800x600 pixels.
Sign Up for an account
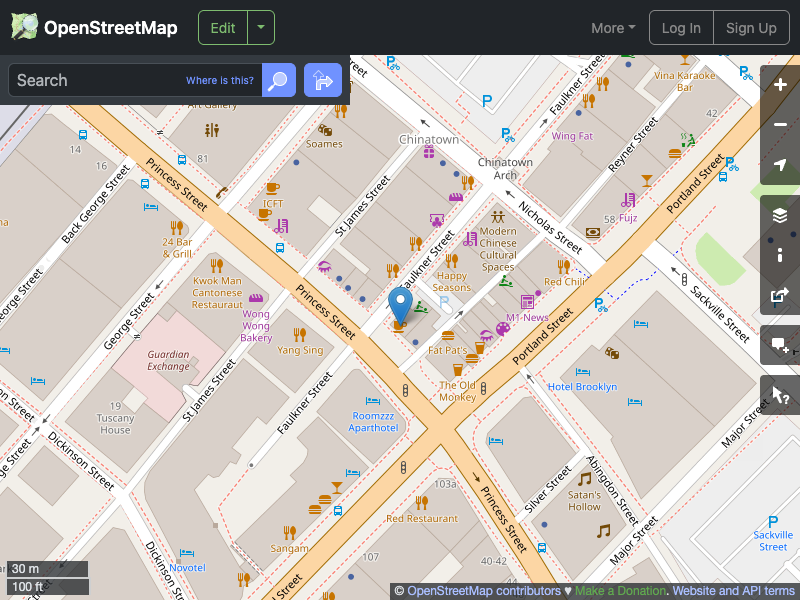751,27
